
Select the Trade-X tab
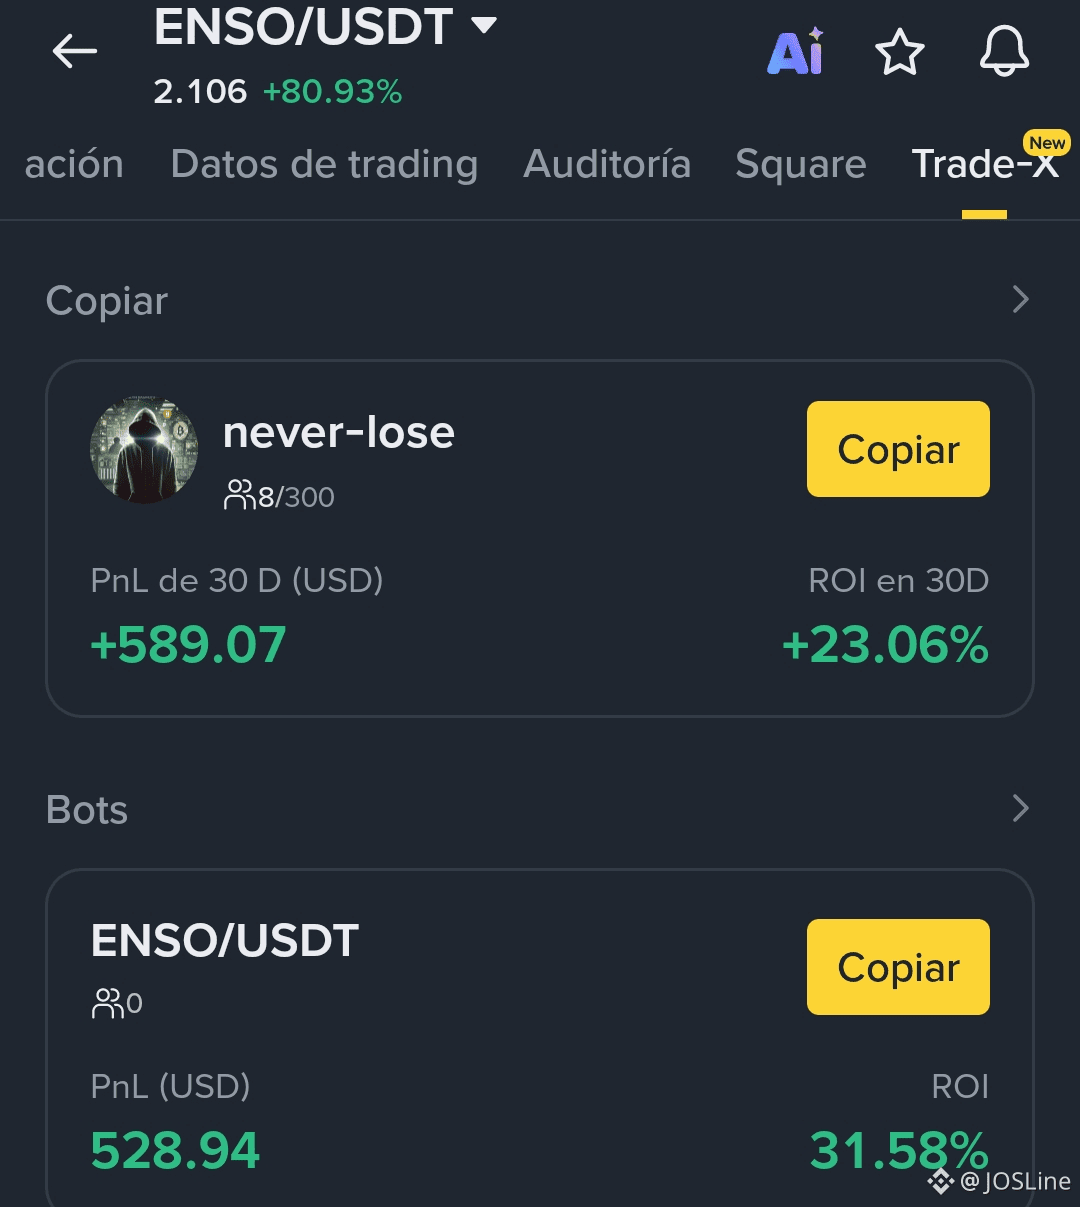point(984,164)
